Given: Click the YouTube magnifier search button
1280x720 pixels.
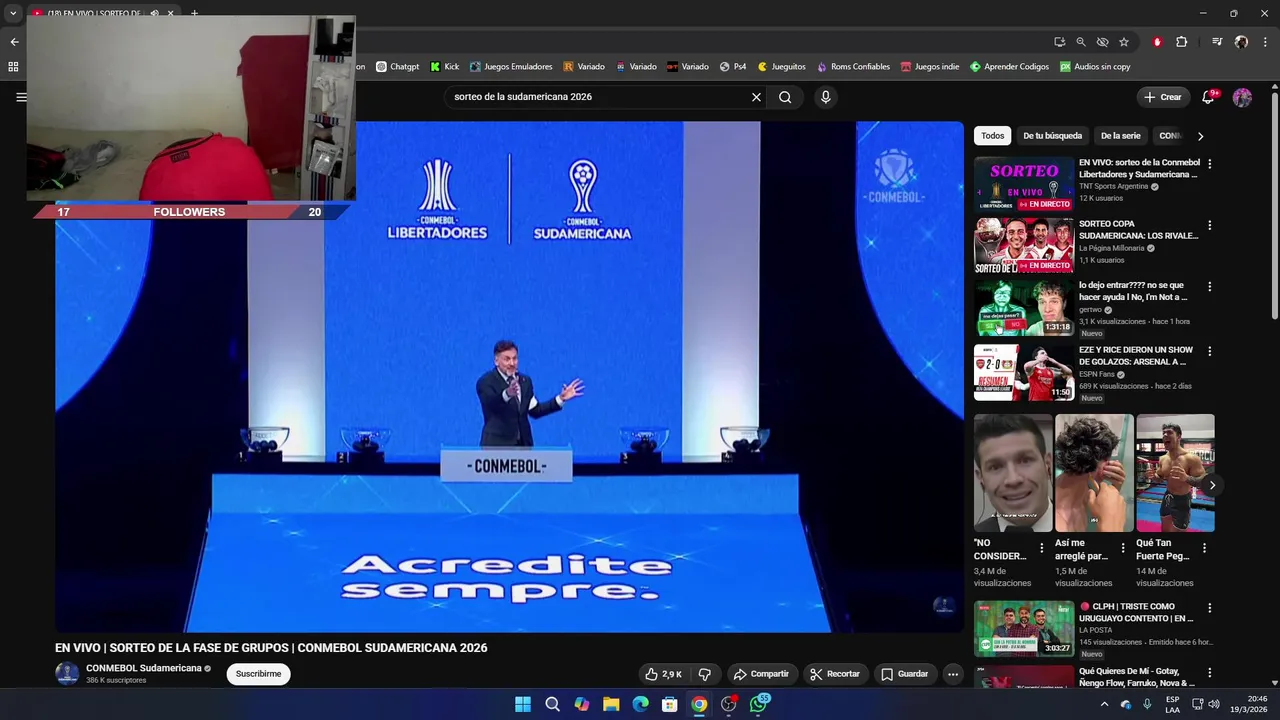Looking at the screenshot, I should [785, 97].
